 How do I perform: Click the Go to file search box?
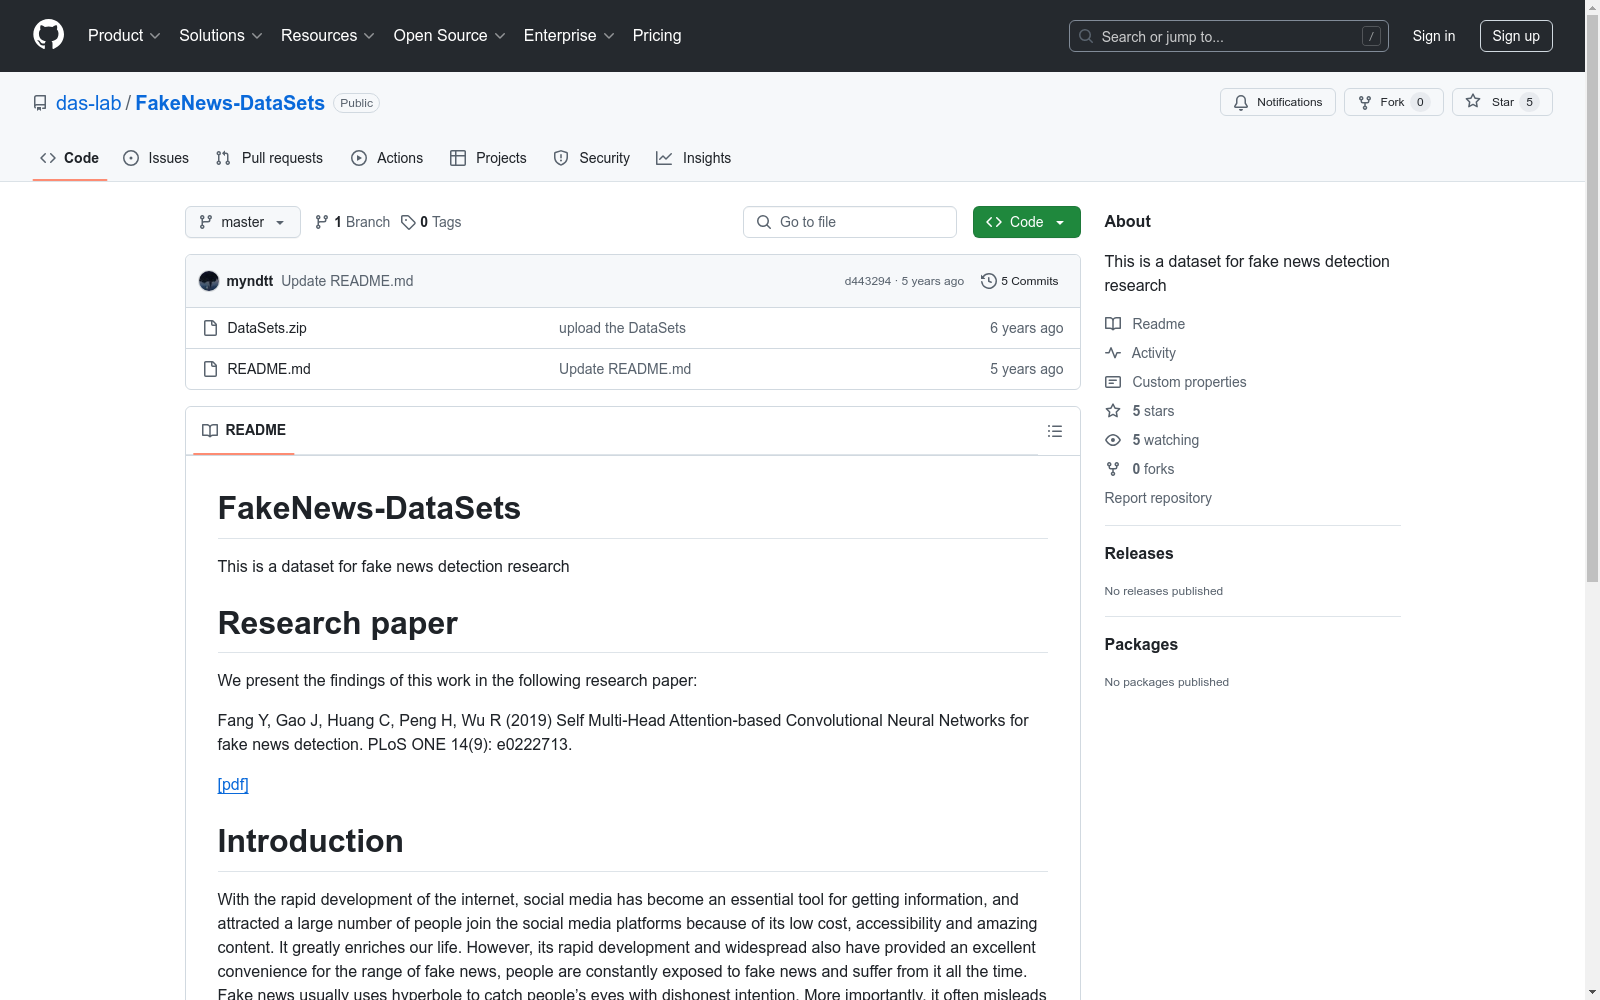[x=850, y=222]
